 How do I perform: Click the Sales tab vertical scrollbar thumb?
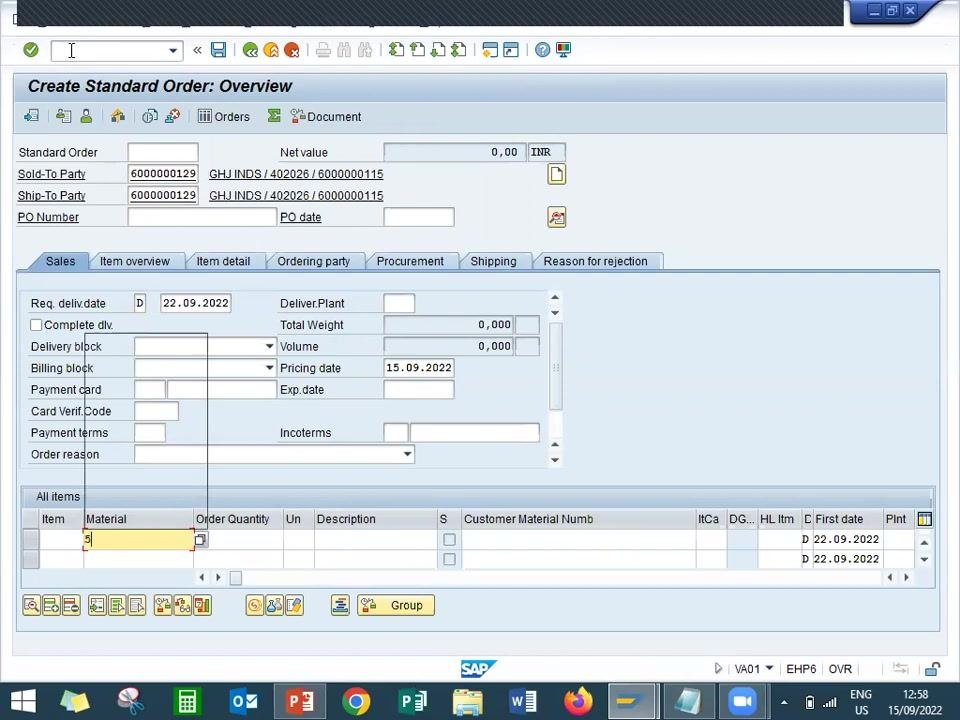[556, 366]
